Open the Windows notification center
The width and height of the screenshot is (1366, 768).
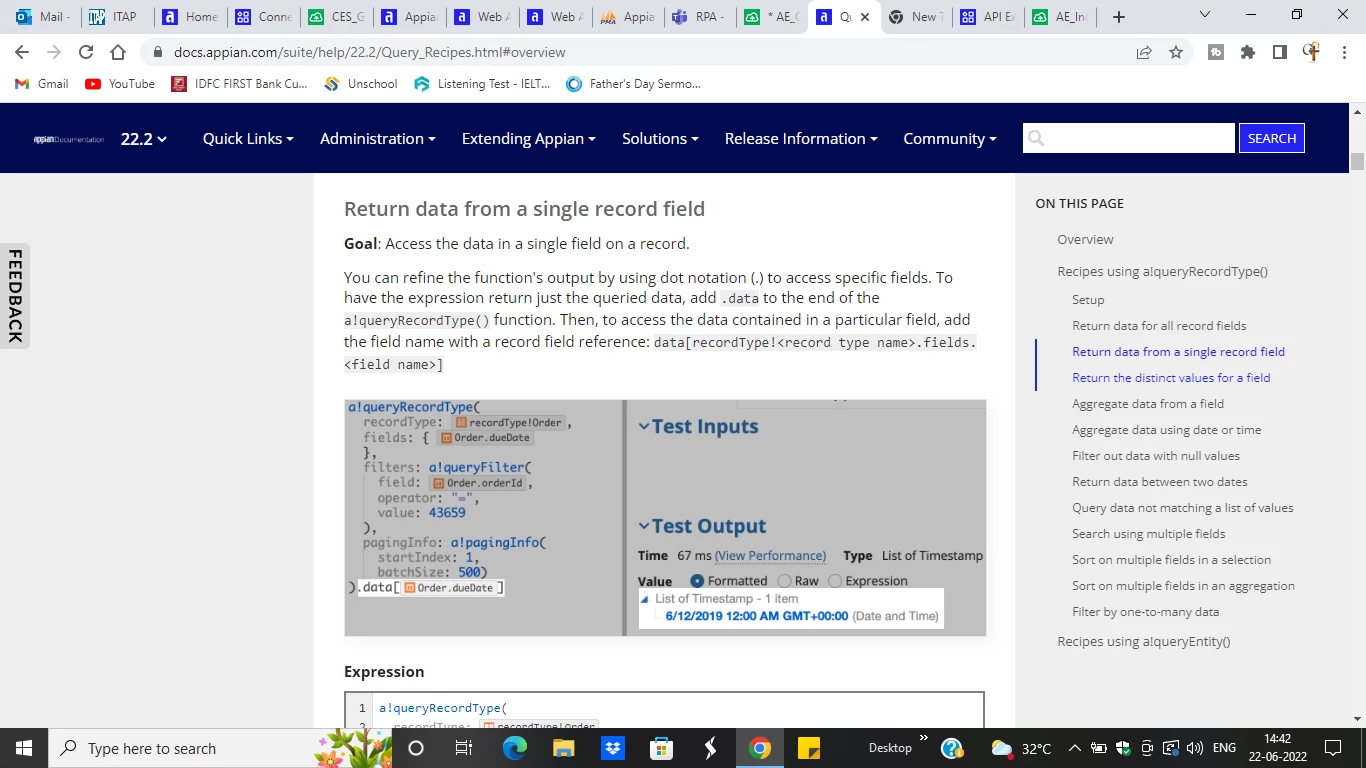click(1332, 748)
